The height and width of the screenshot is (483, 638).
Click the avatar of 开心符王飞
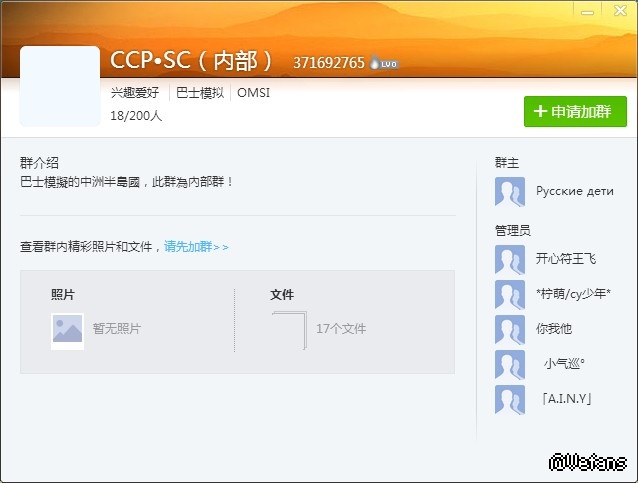510,259
